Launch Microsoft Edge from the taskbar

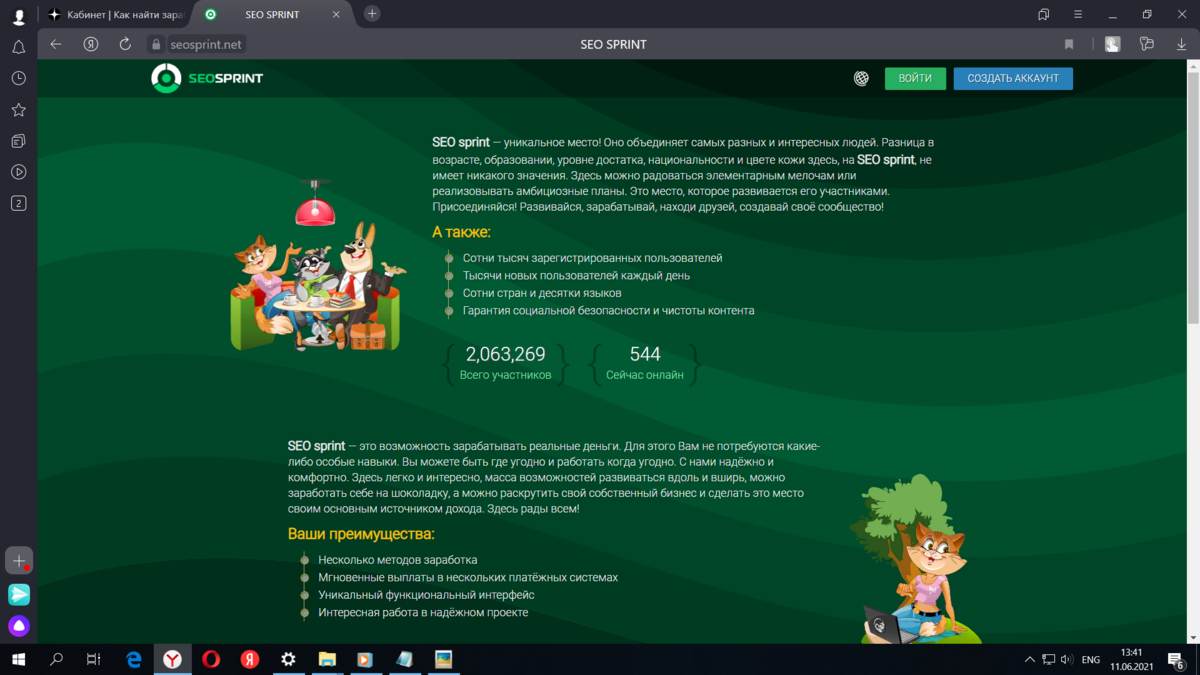click(x=134, y=659)
